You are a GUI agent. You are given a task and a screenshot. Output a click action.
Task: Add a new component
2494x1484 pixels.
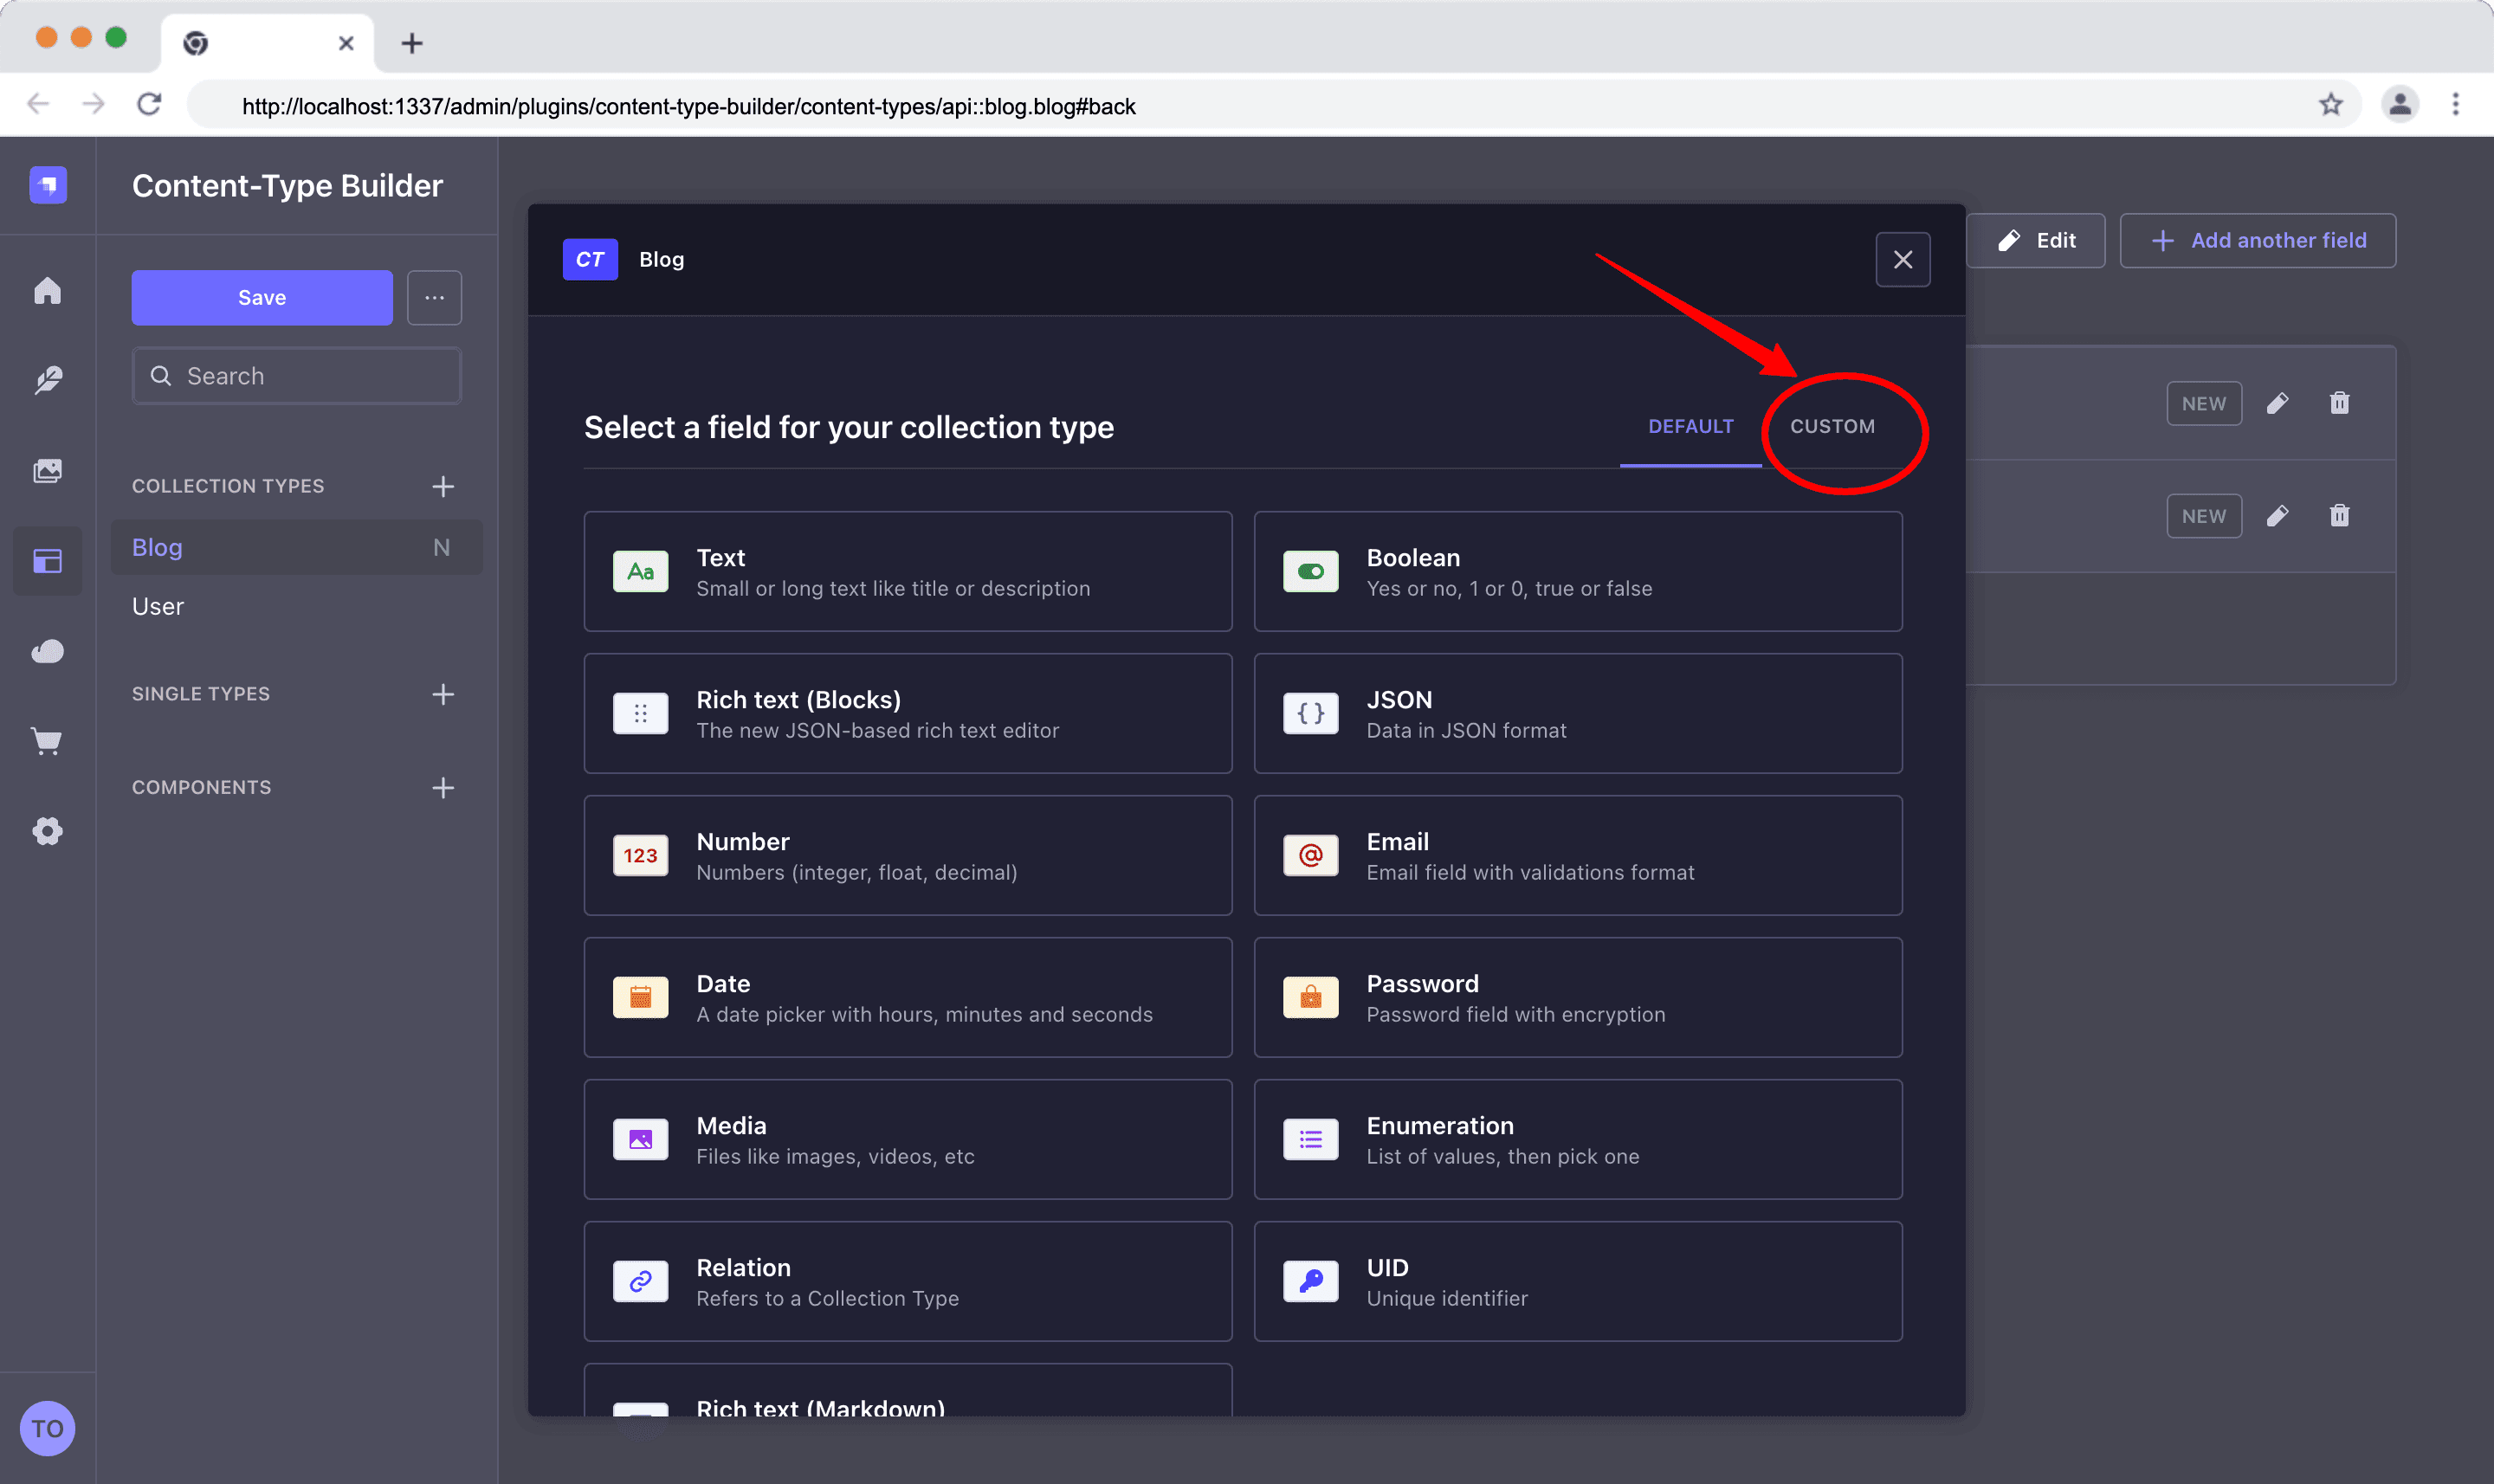(443, 788)
